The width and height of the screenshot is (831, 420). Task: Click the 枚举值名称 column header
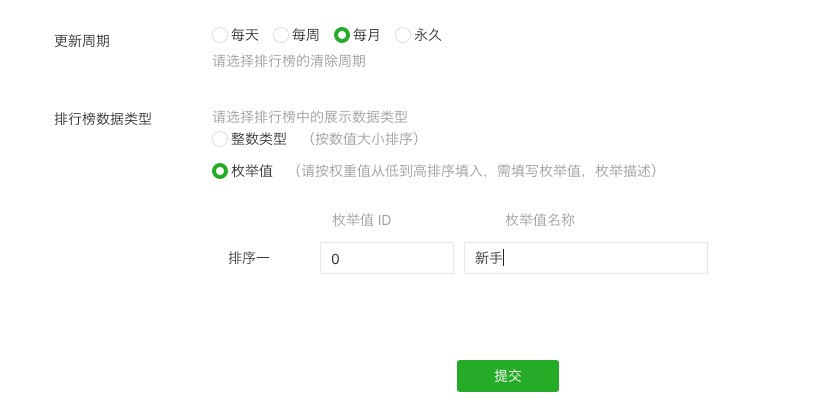click(539, 220)
